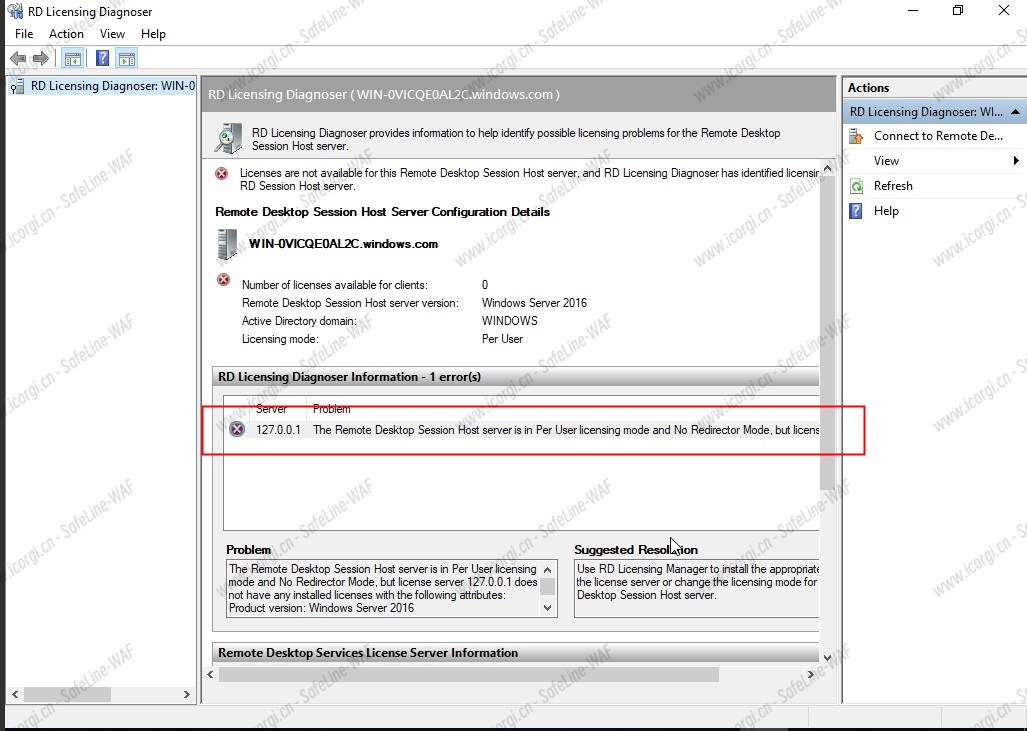Click 'Remote Desktop Services License Server Information' header
1027x731 pixels.
point(368,653)
